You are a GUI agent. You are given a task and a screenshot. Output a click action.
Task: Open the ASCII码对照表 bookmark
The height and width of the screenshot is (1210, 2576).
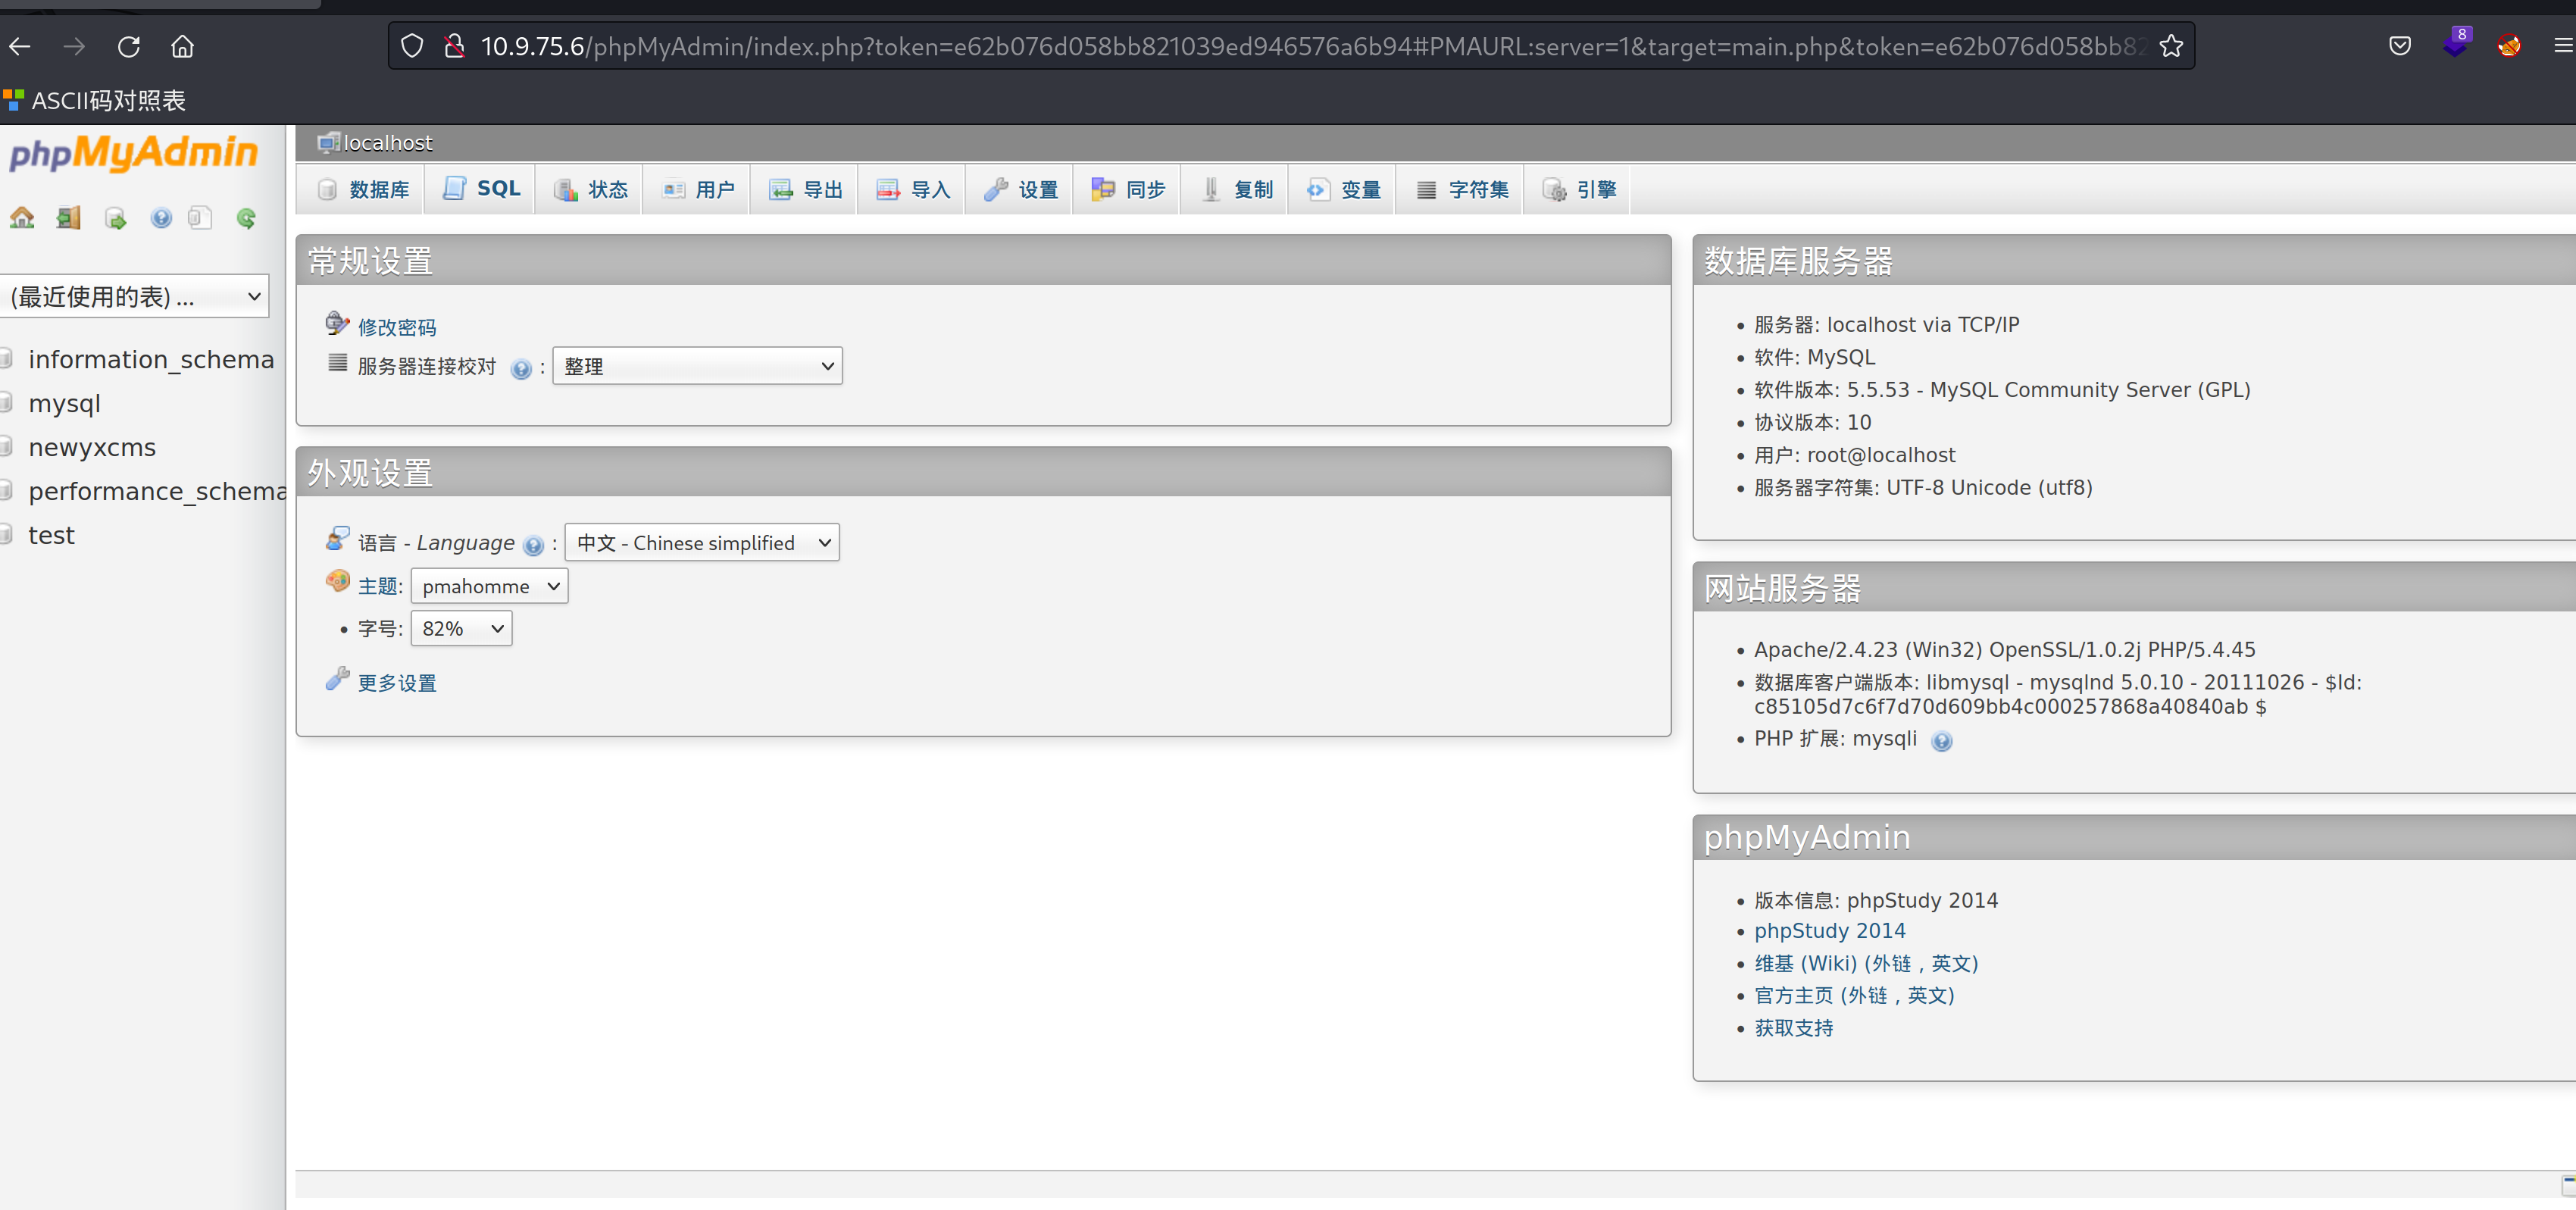95,100
